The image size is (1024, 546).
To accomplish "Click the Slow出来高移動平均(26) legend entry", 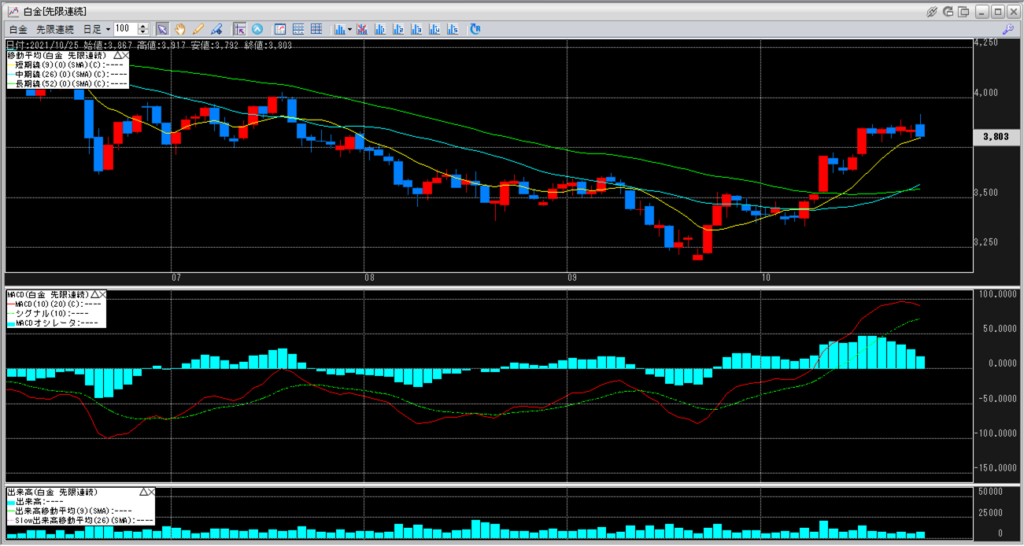I will tap(80, 521).
